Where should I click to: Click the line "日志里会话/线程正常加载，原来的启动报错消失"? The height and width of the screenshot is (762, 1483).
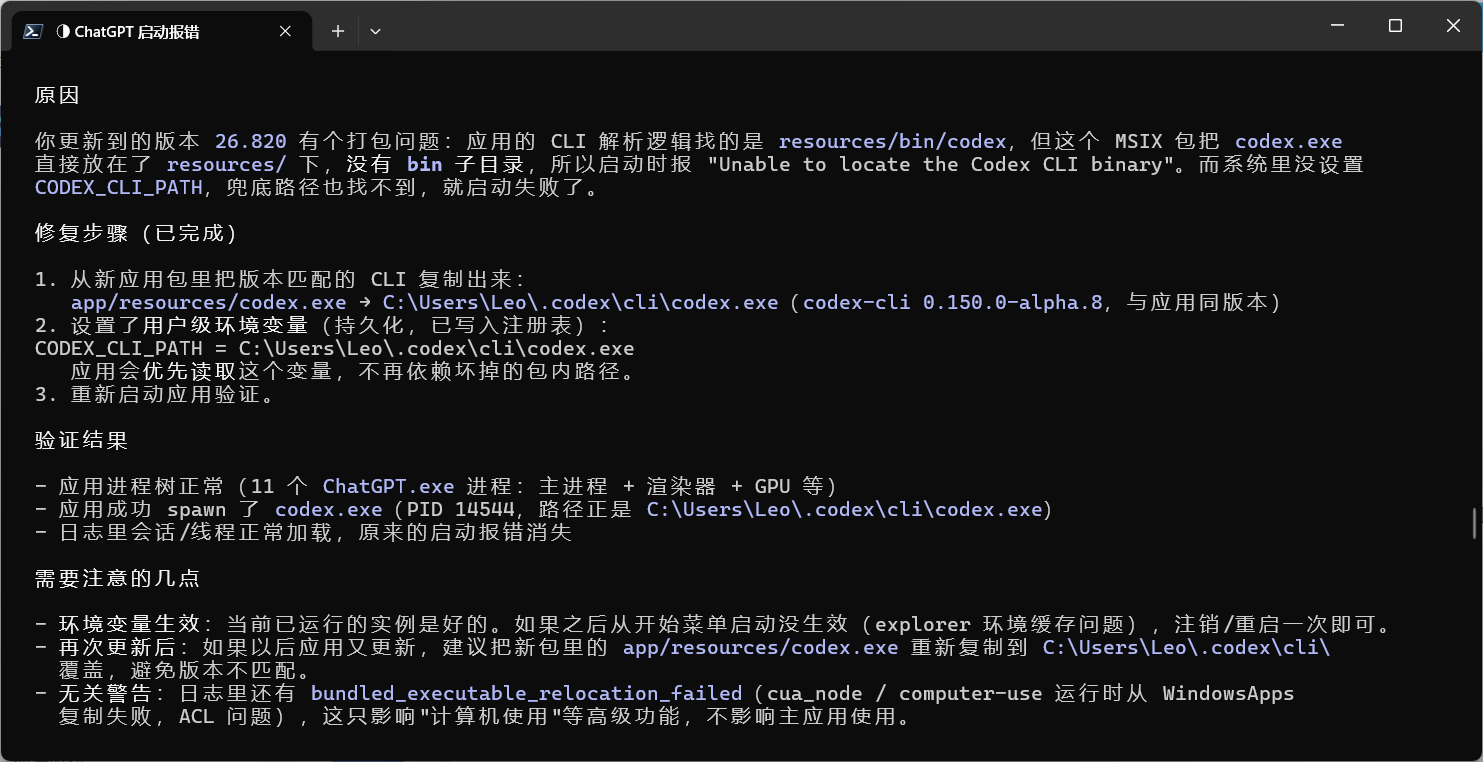(314, 532)
